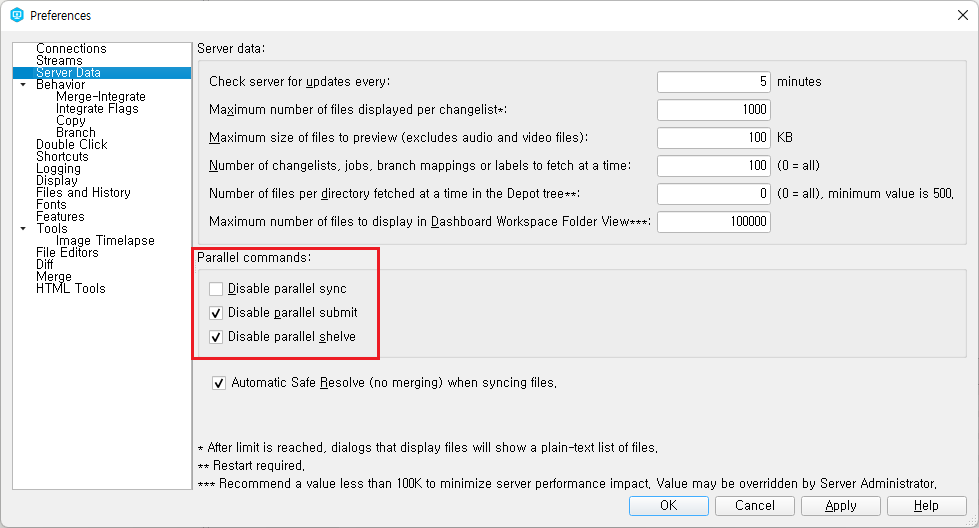Open Double Click preferences
The height and width of the screenshot is (528, 979).
click(x=72, y=145)
